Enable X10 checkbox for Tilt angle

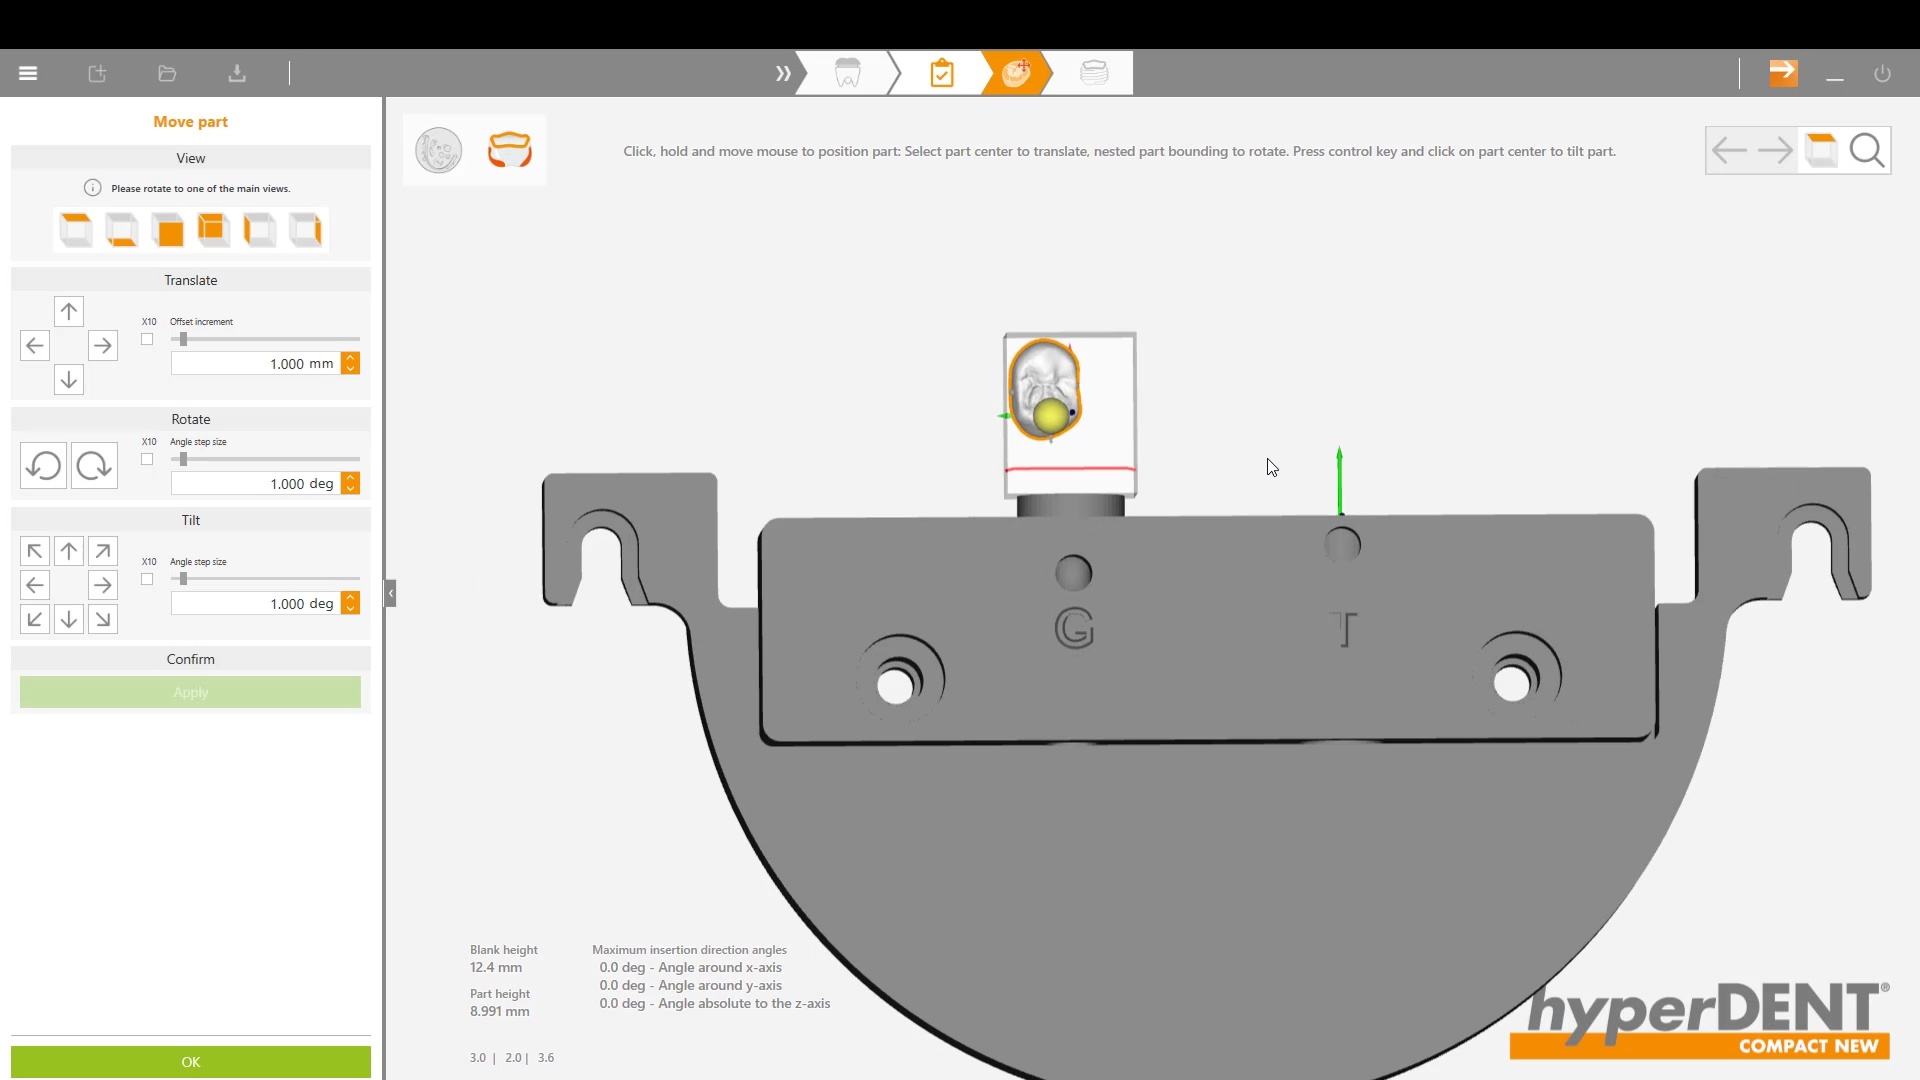tap(147, 579)
